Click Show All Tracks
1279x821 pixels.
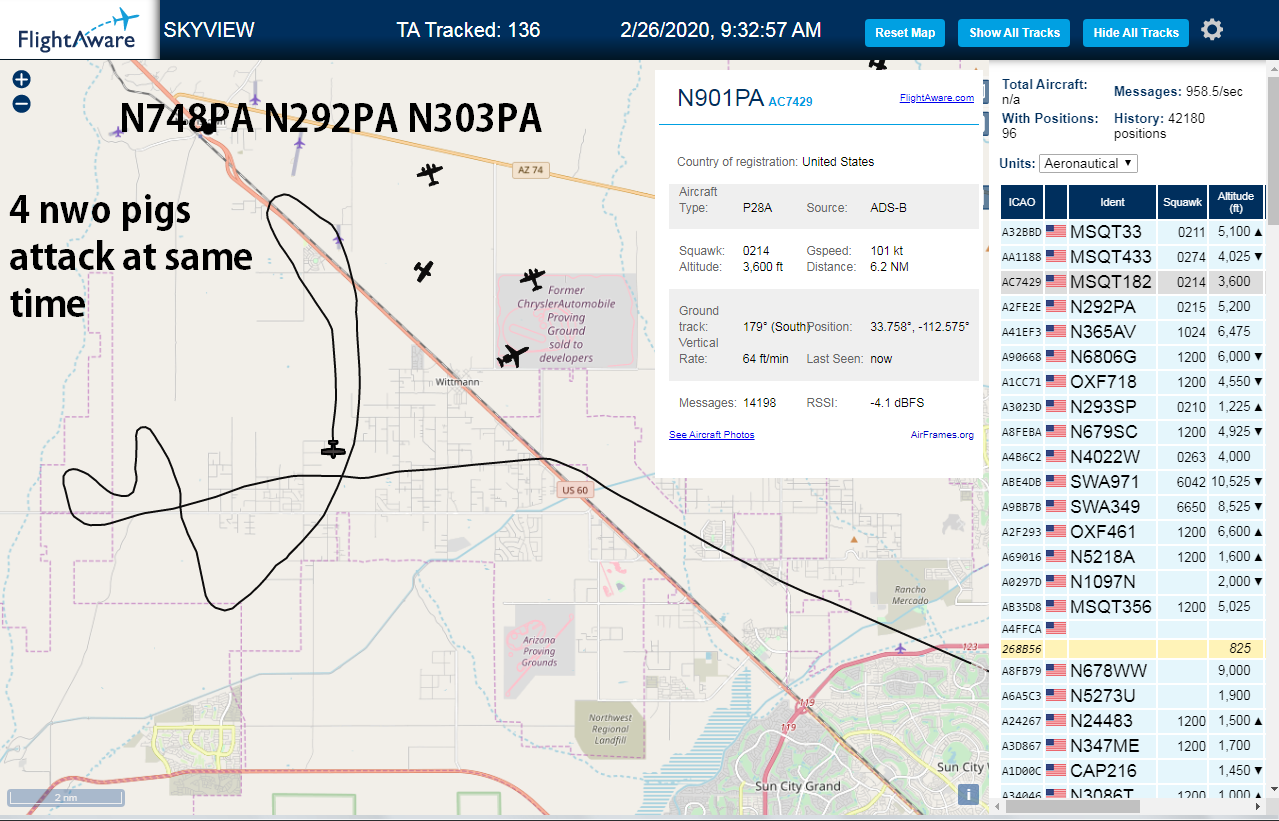[x=1014, y=33]
